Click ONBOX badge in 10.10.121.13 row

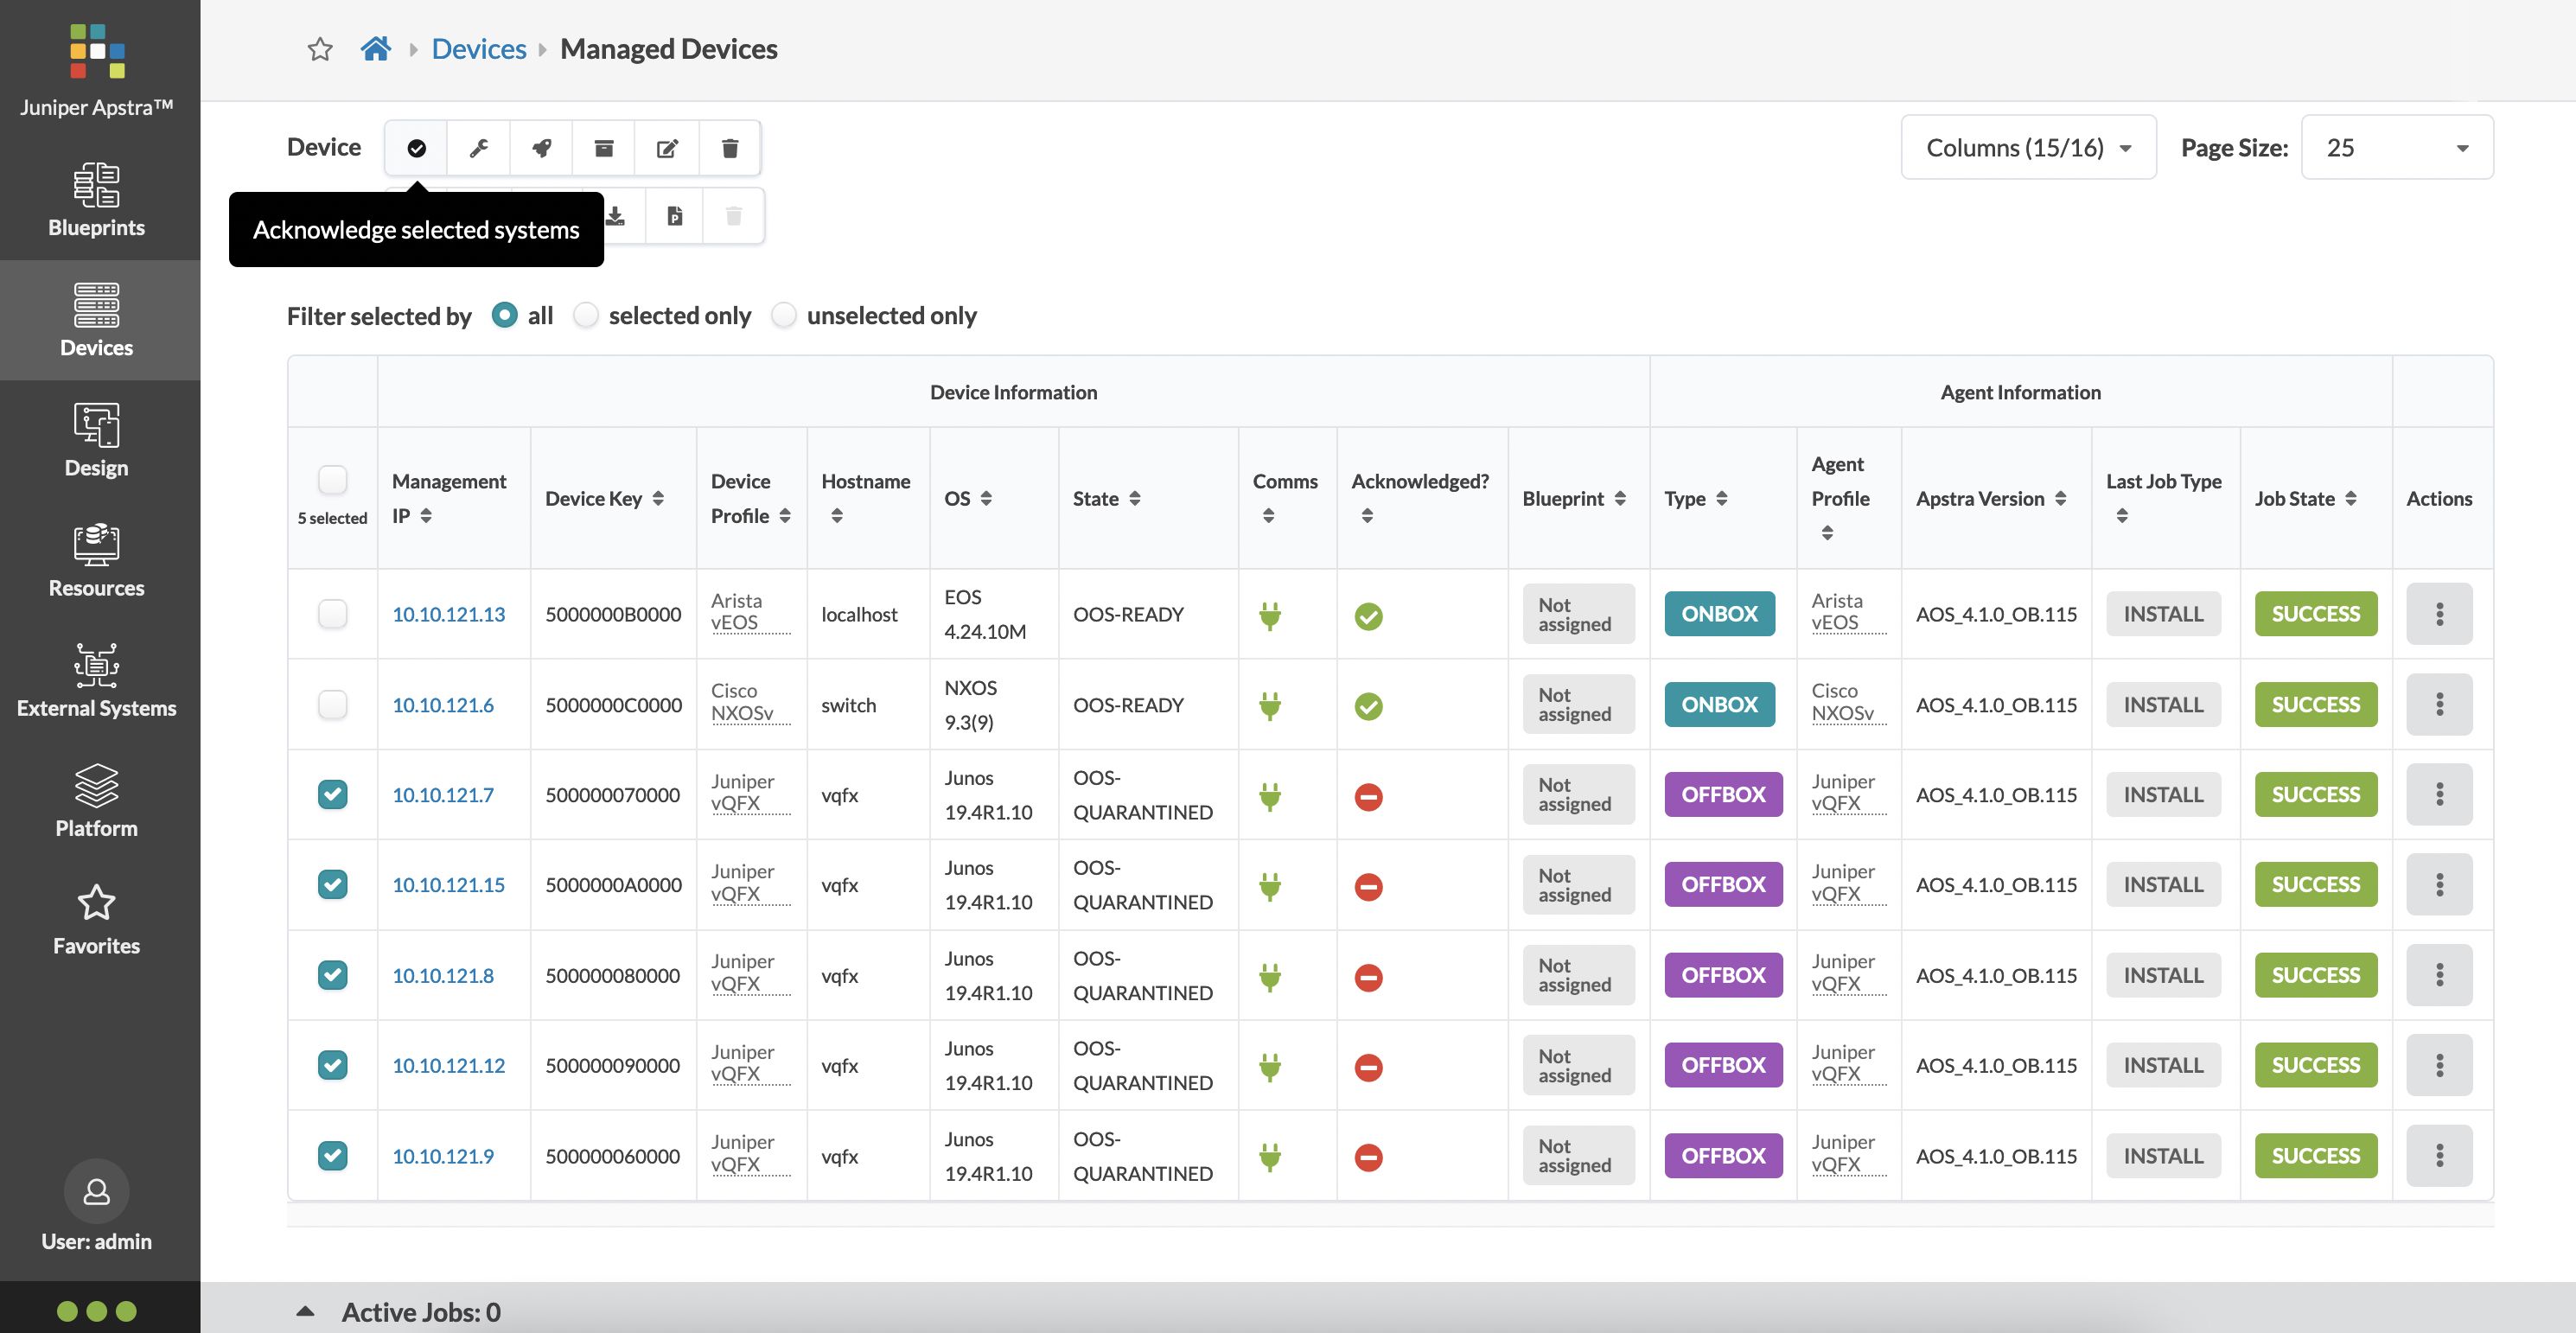pyautogui.click(x=1719, y=614)
